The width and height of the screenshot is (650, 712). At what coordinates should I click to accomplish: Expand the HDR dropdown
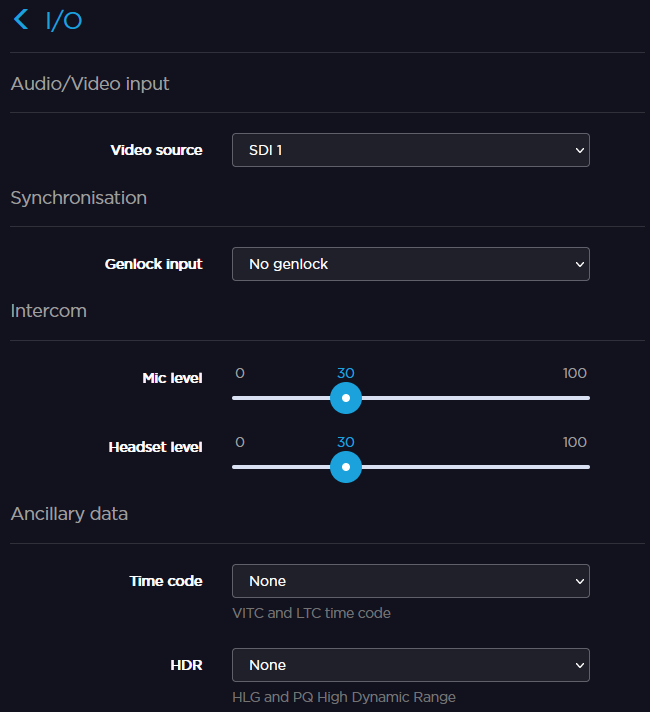point(410,665)
